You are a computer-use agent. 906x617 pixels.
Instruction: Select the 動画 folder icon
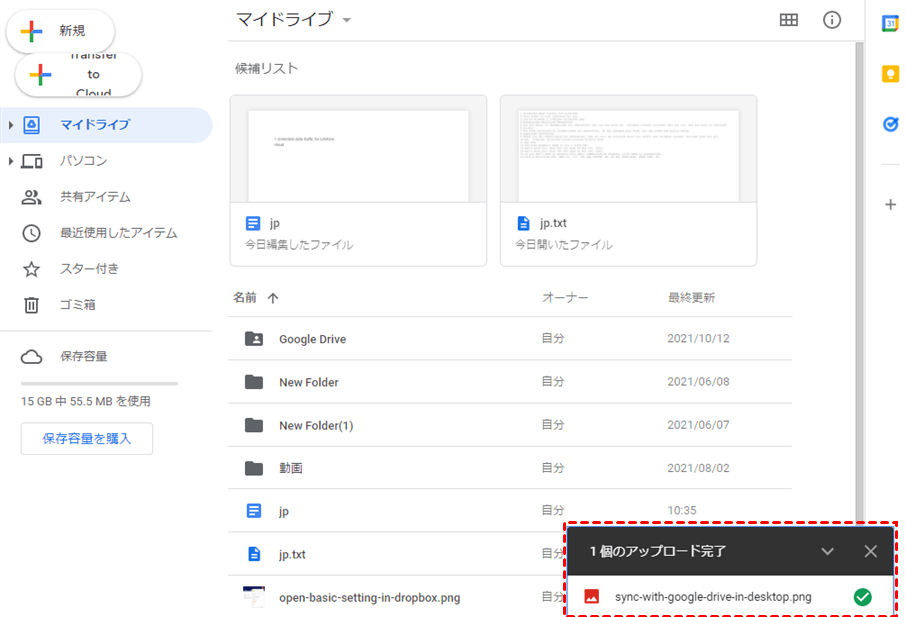click(254, 468)
